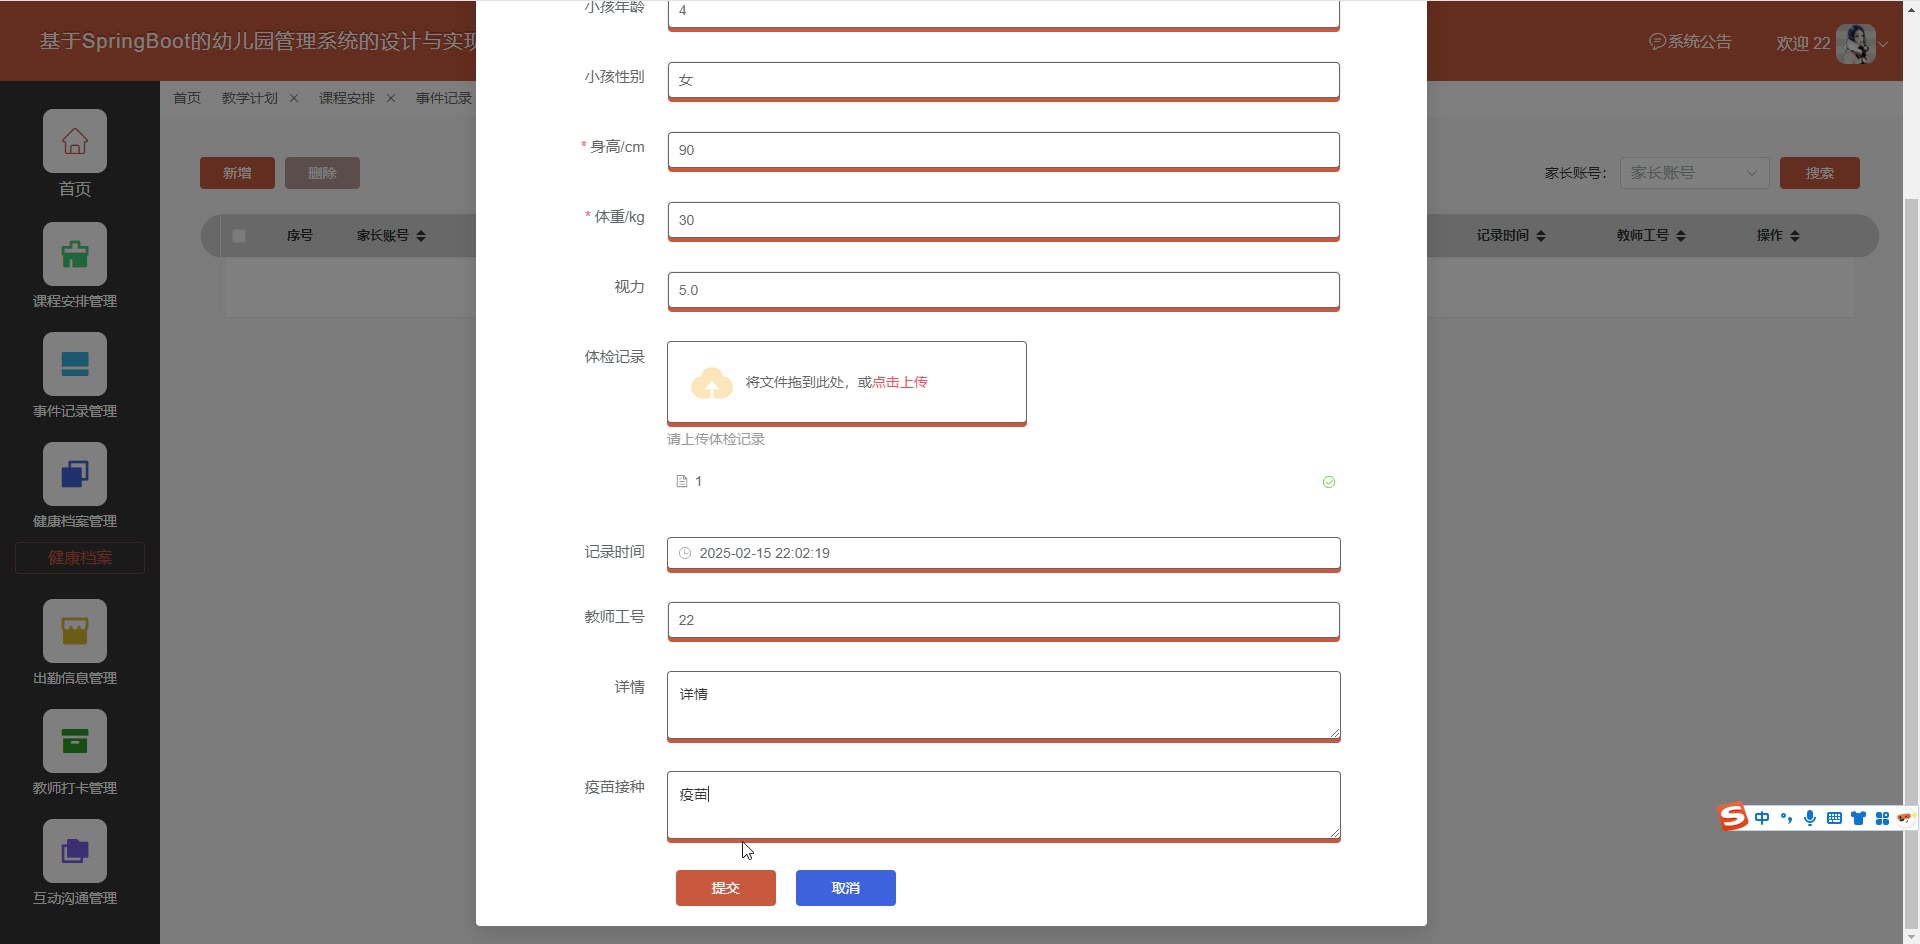Select 健康档案 submenu item in sidebar
Viewport: 1920px width, 944px height.
tap(80, 558)
